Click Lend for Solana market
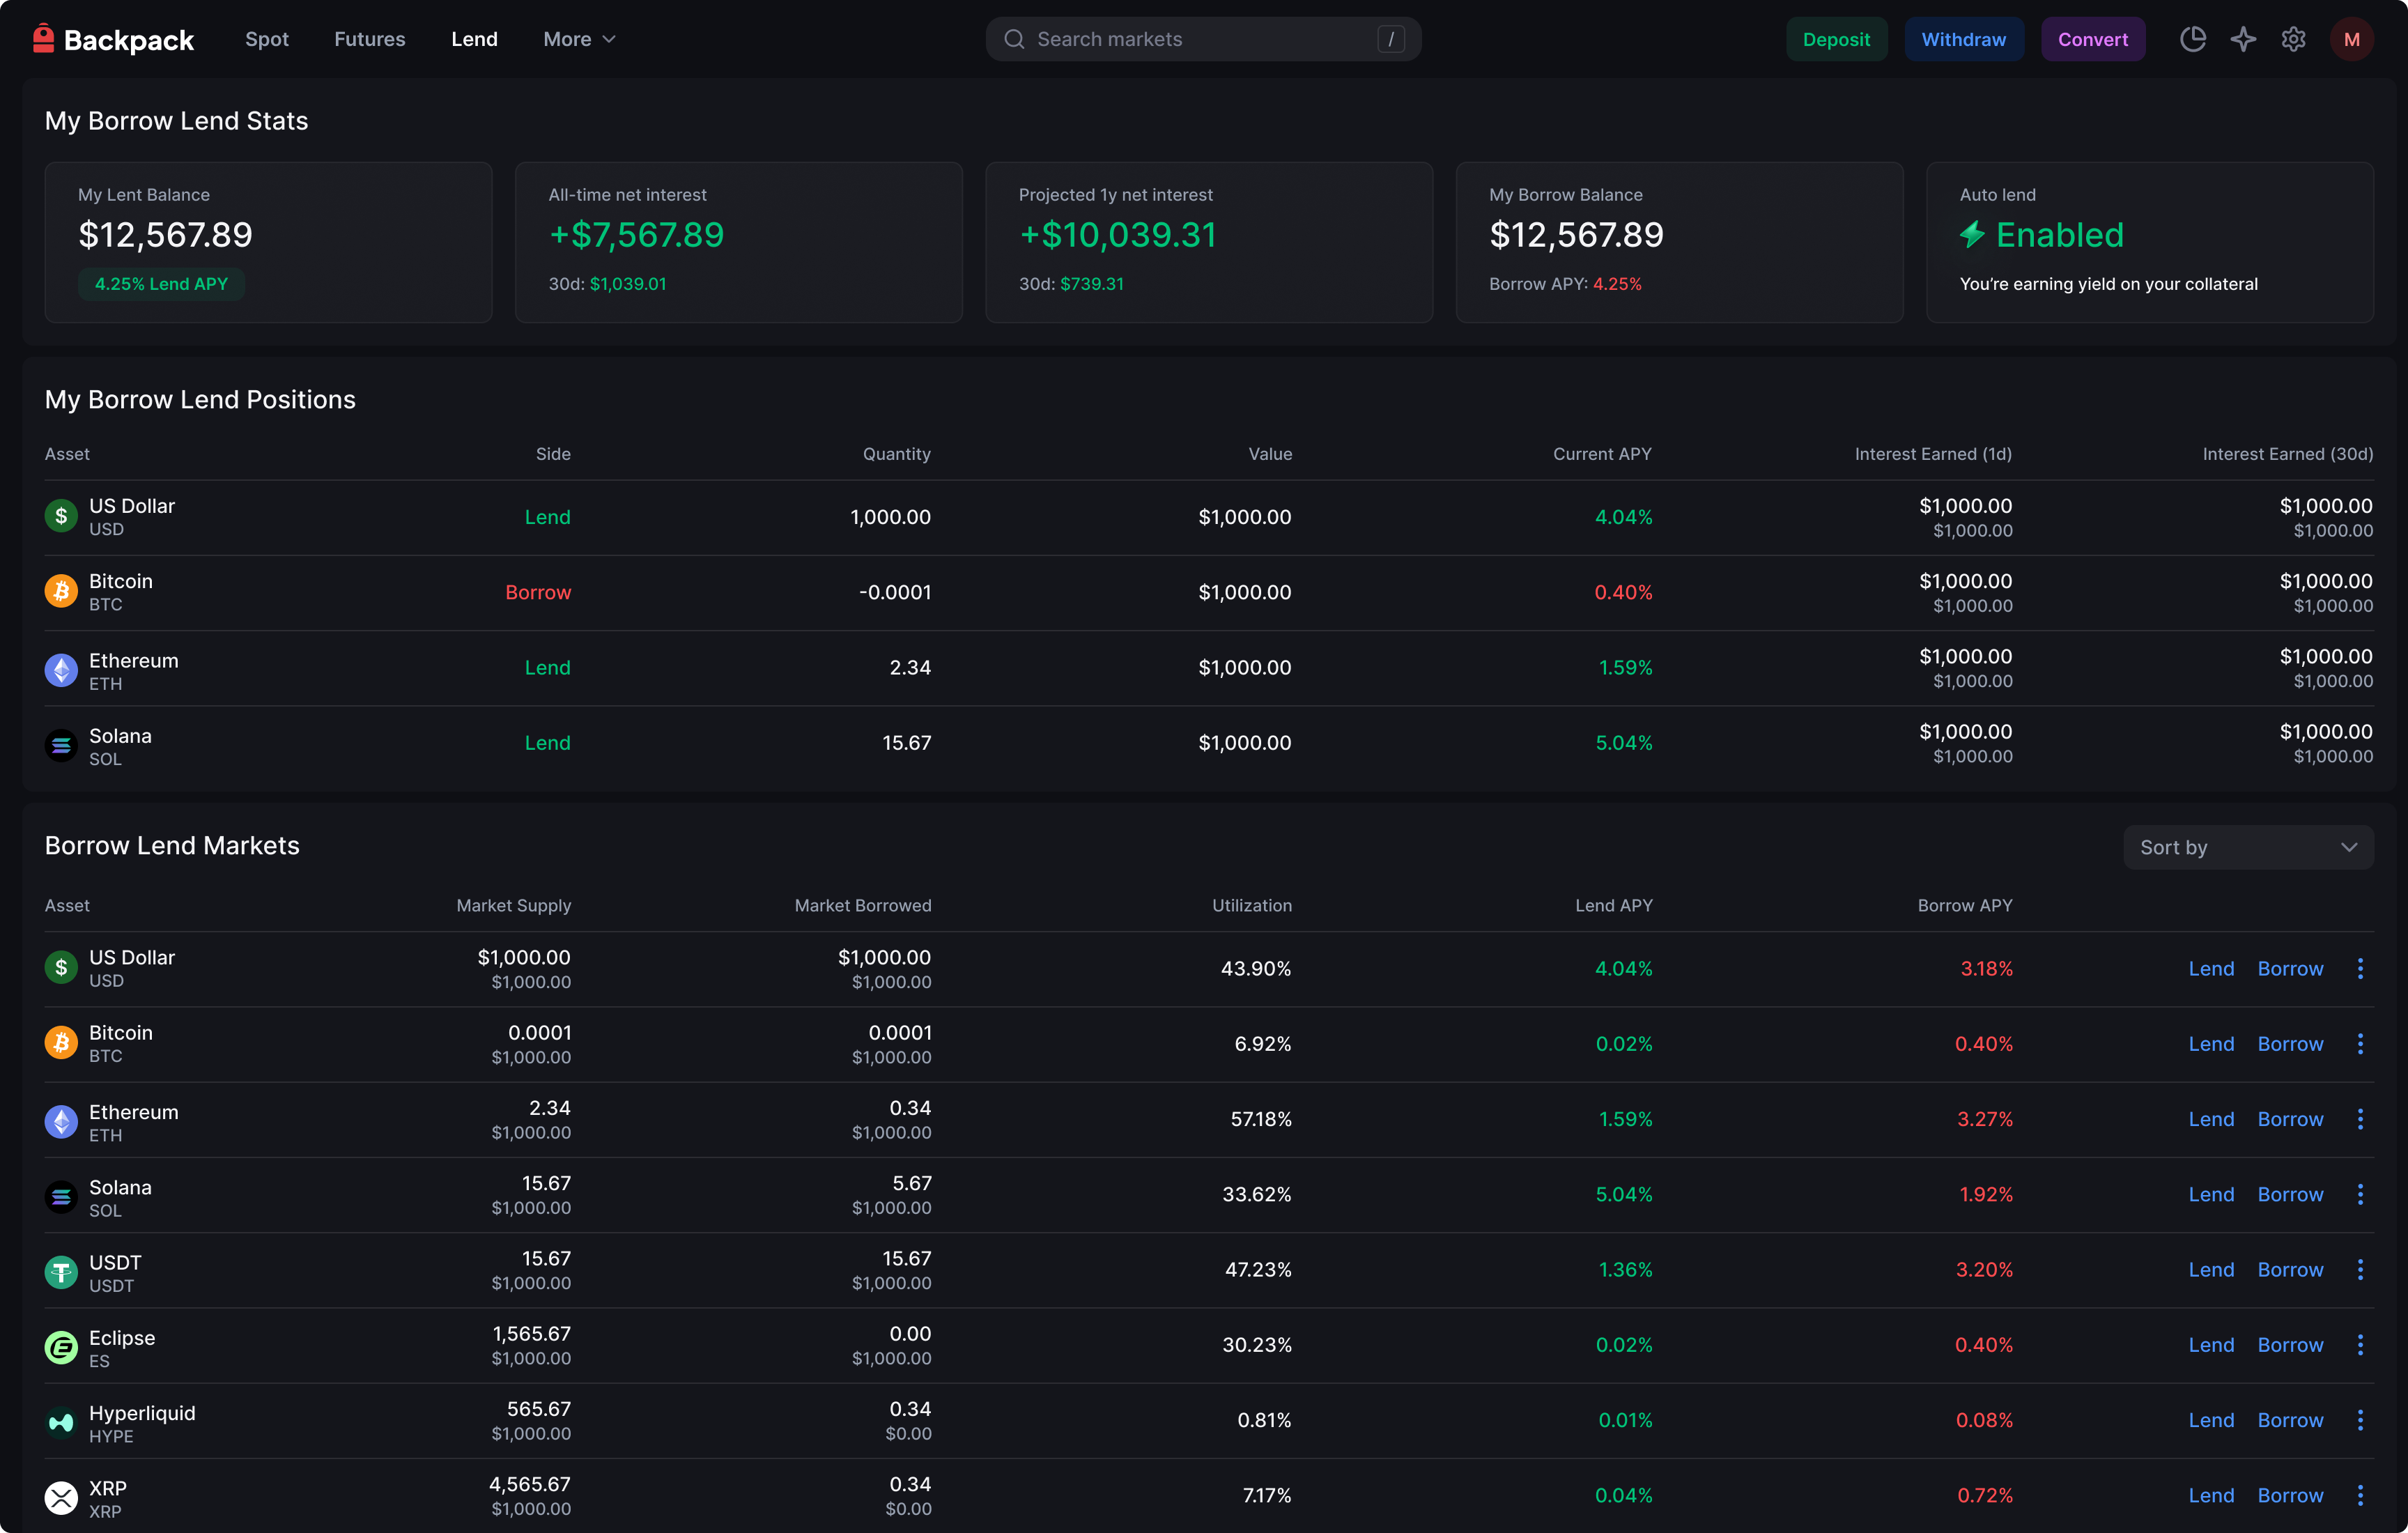Screen dimensions: 2408x1533 tap(2211, 1194)
